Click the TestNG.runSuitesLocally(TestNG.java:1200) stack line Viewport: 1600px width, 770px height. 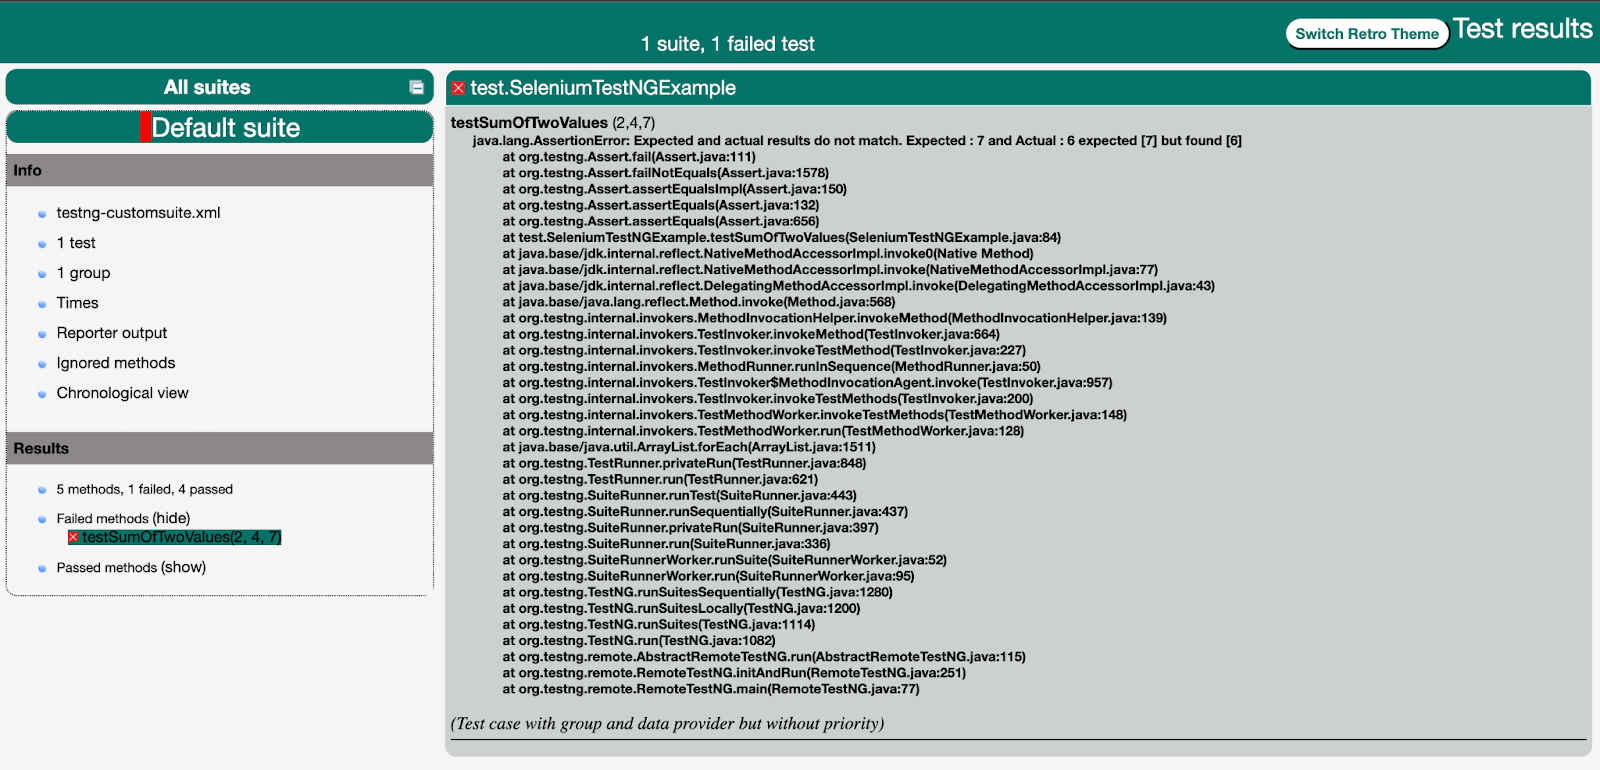[681, 608]
